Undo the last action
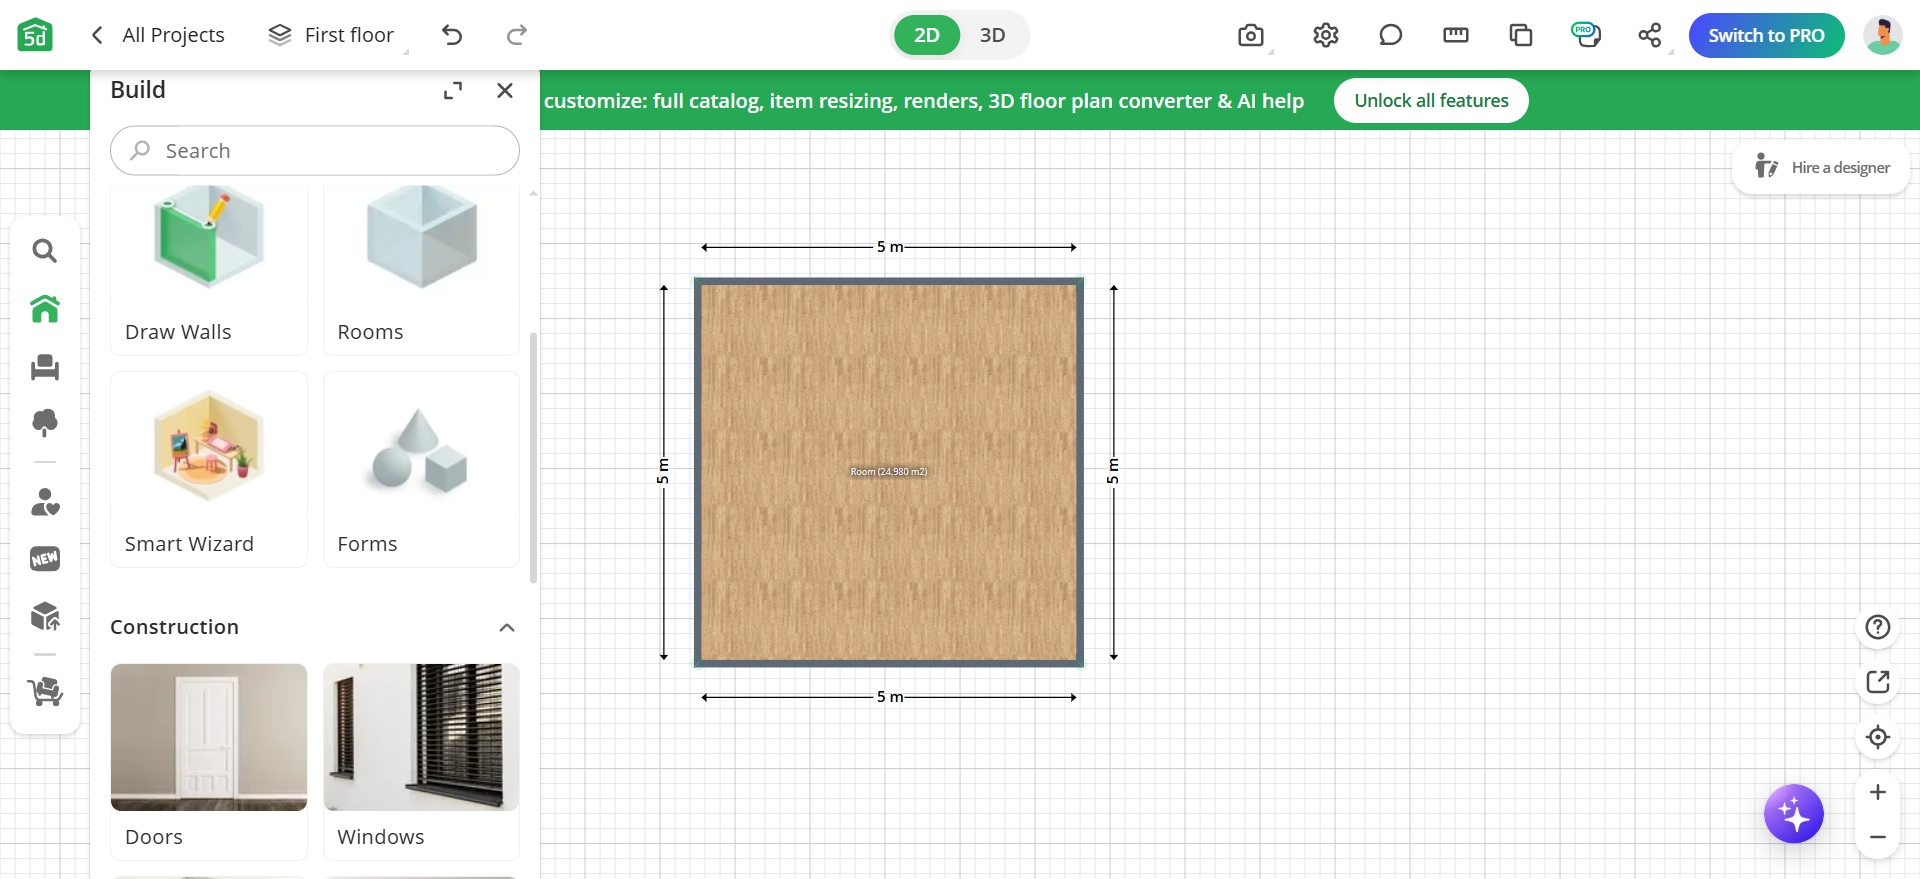This screenshot has width=1920, height=879. point(452,36)
